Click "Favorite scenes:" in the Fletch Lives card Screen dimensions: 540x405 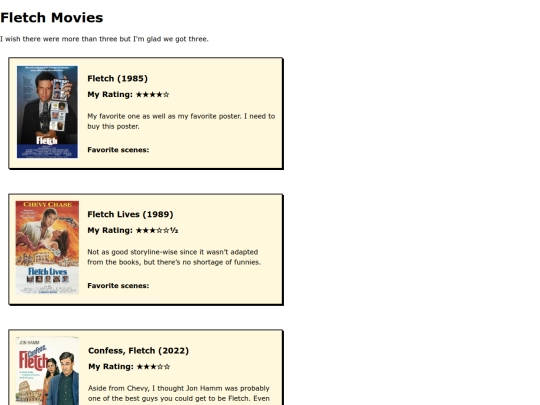tap(118, 285)
